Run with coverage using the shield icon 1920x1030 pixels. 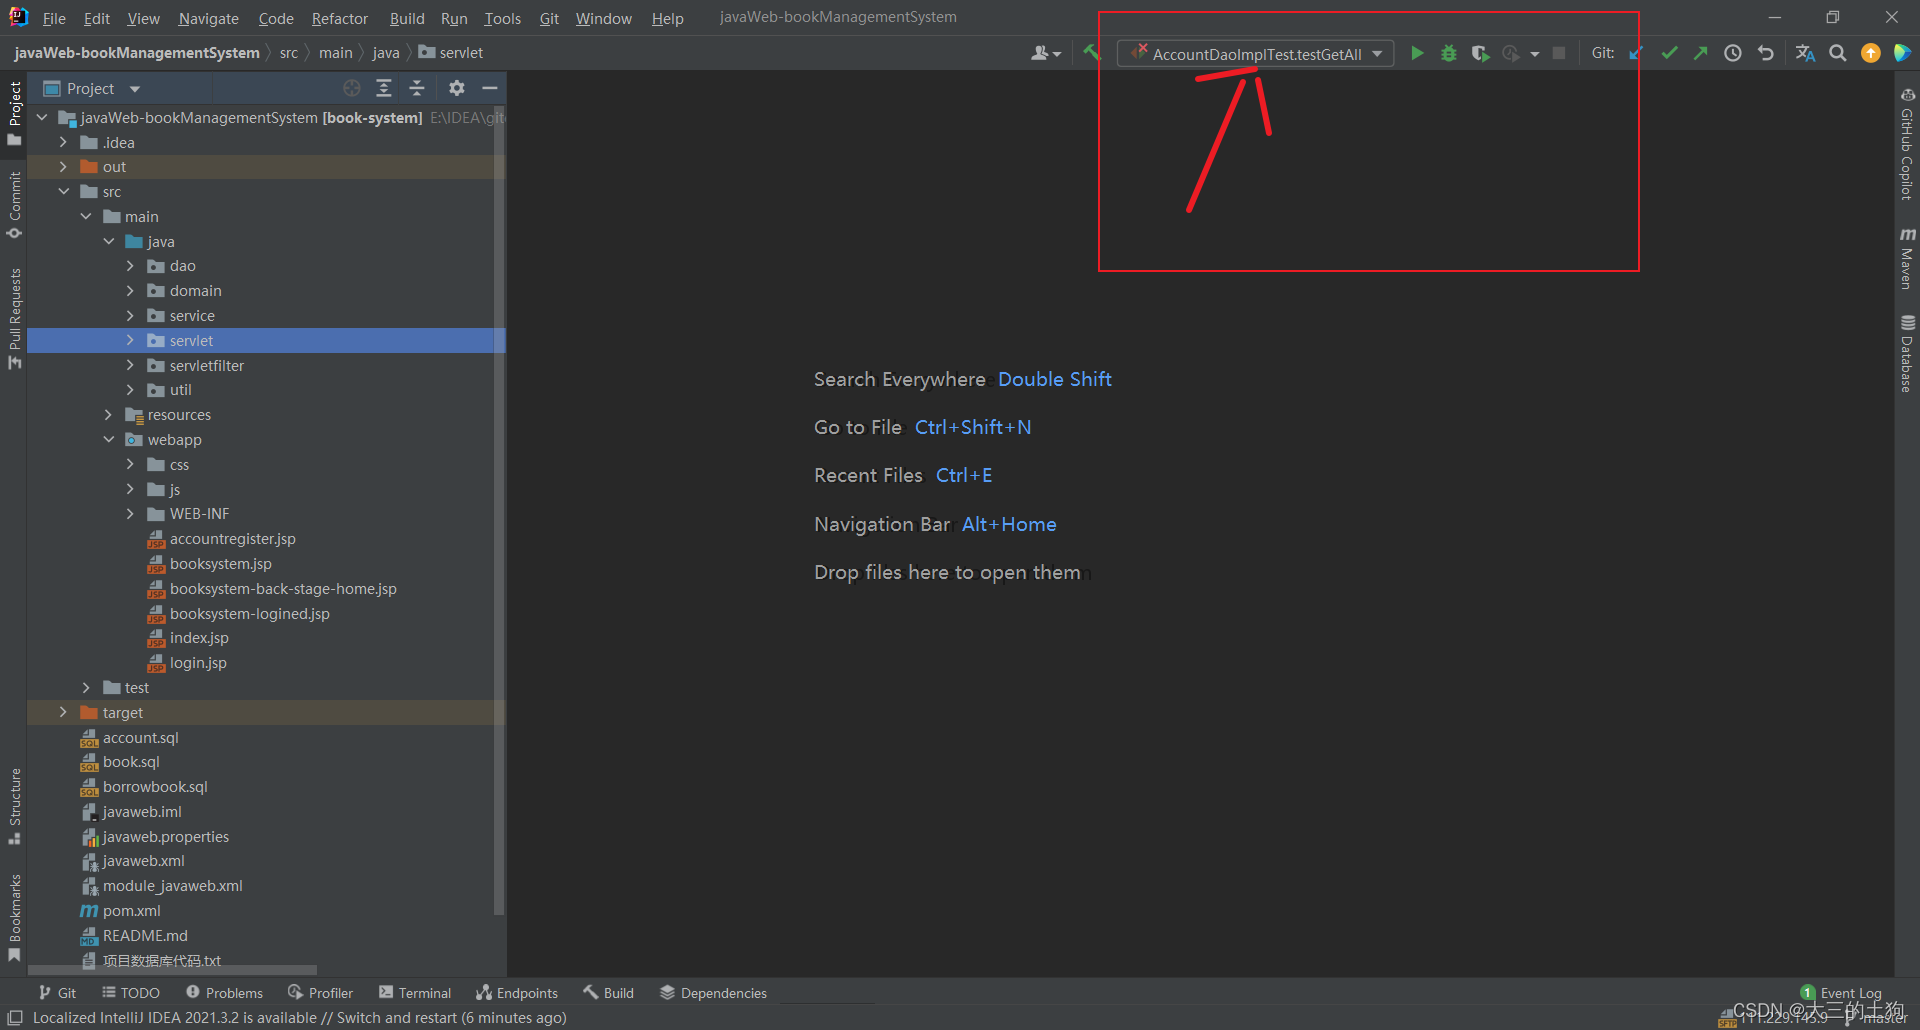pos(1480,53)
